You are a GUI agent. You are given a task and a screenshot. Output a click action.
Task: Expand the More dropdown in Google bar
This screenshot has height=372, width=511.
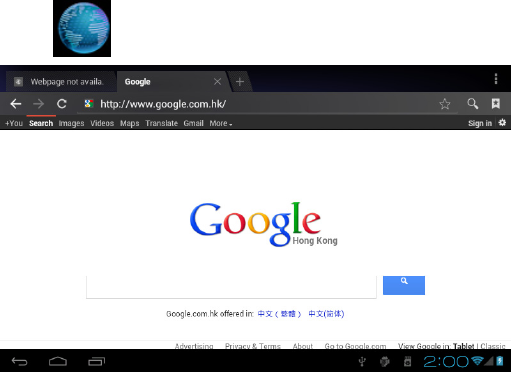click(x=221, y=123)
